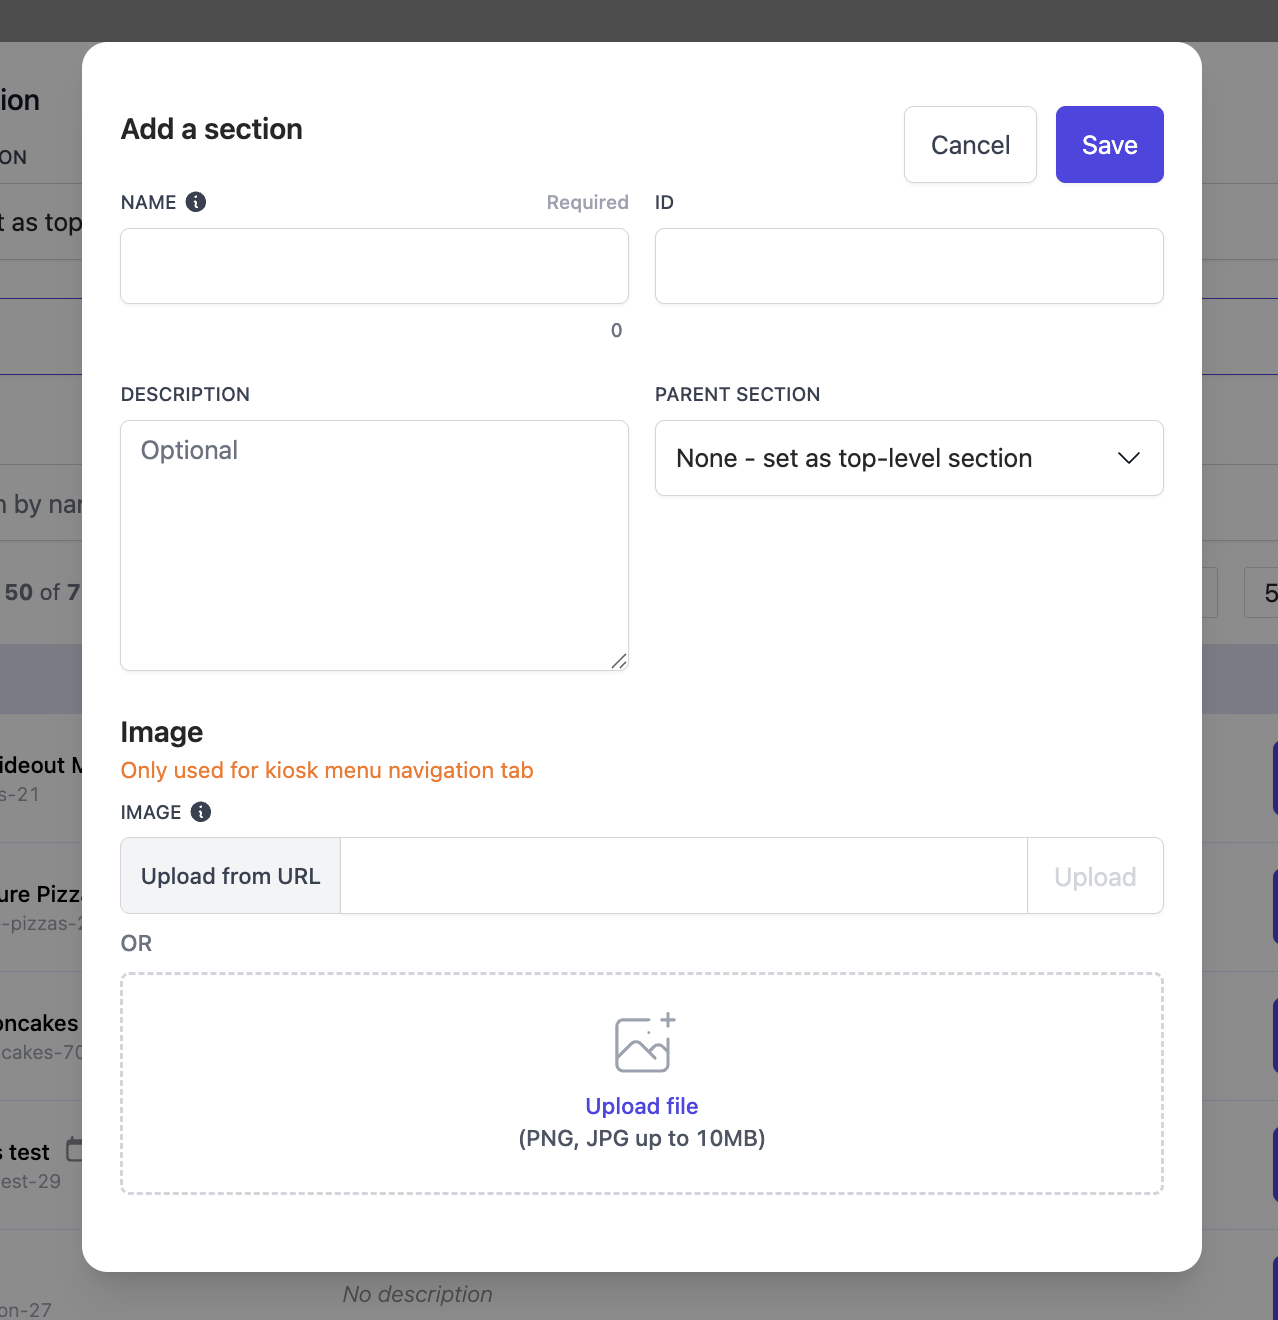Click the picture placeholder icon in the upload area

(x=642, y=1043)
